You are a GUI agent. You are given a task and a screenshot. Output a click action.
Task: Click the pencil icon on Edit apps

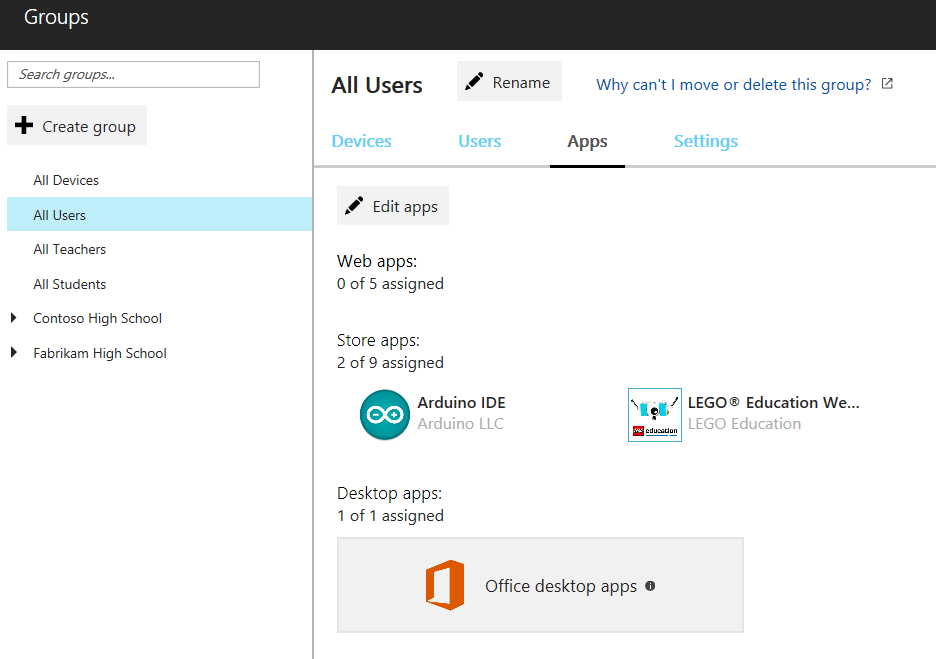coord(354,205)
